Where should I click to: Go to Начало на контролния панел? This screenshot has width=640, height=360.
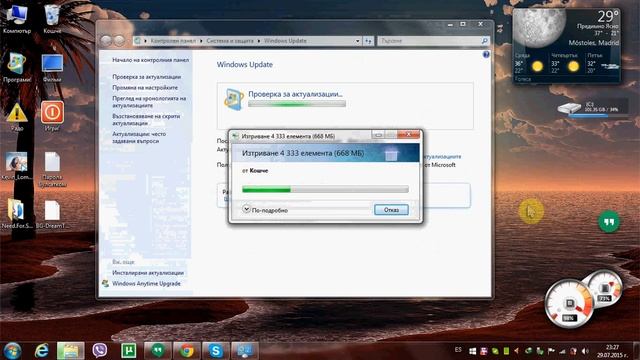point(151,60)
